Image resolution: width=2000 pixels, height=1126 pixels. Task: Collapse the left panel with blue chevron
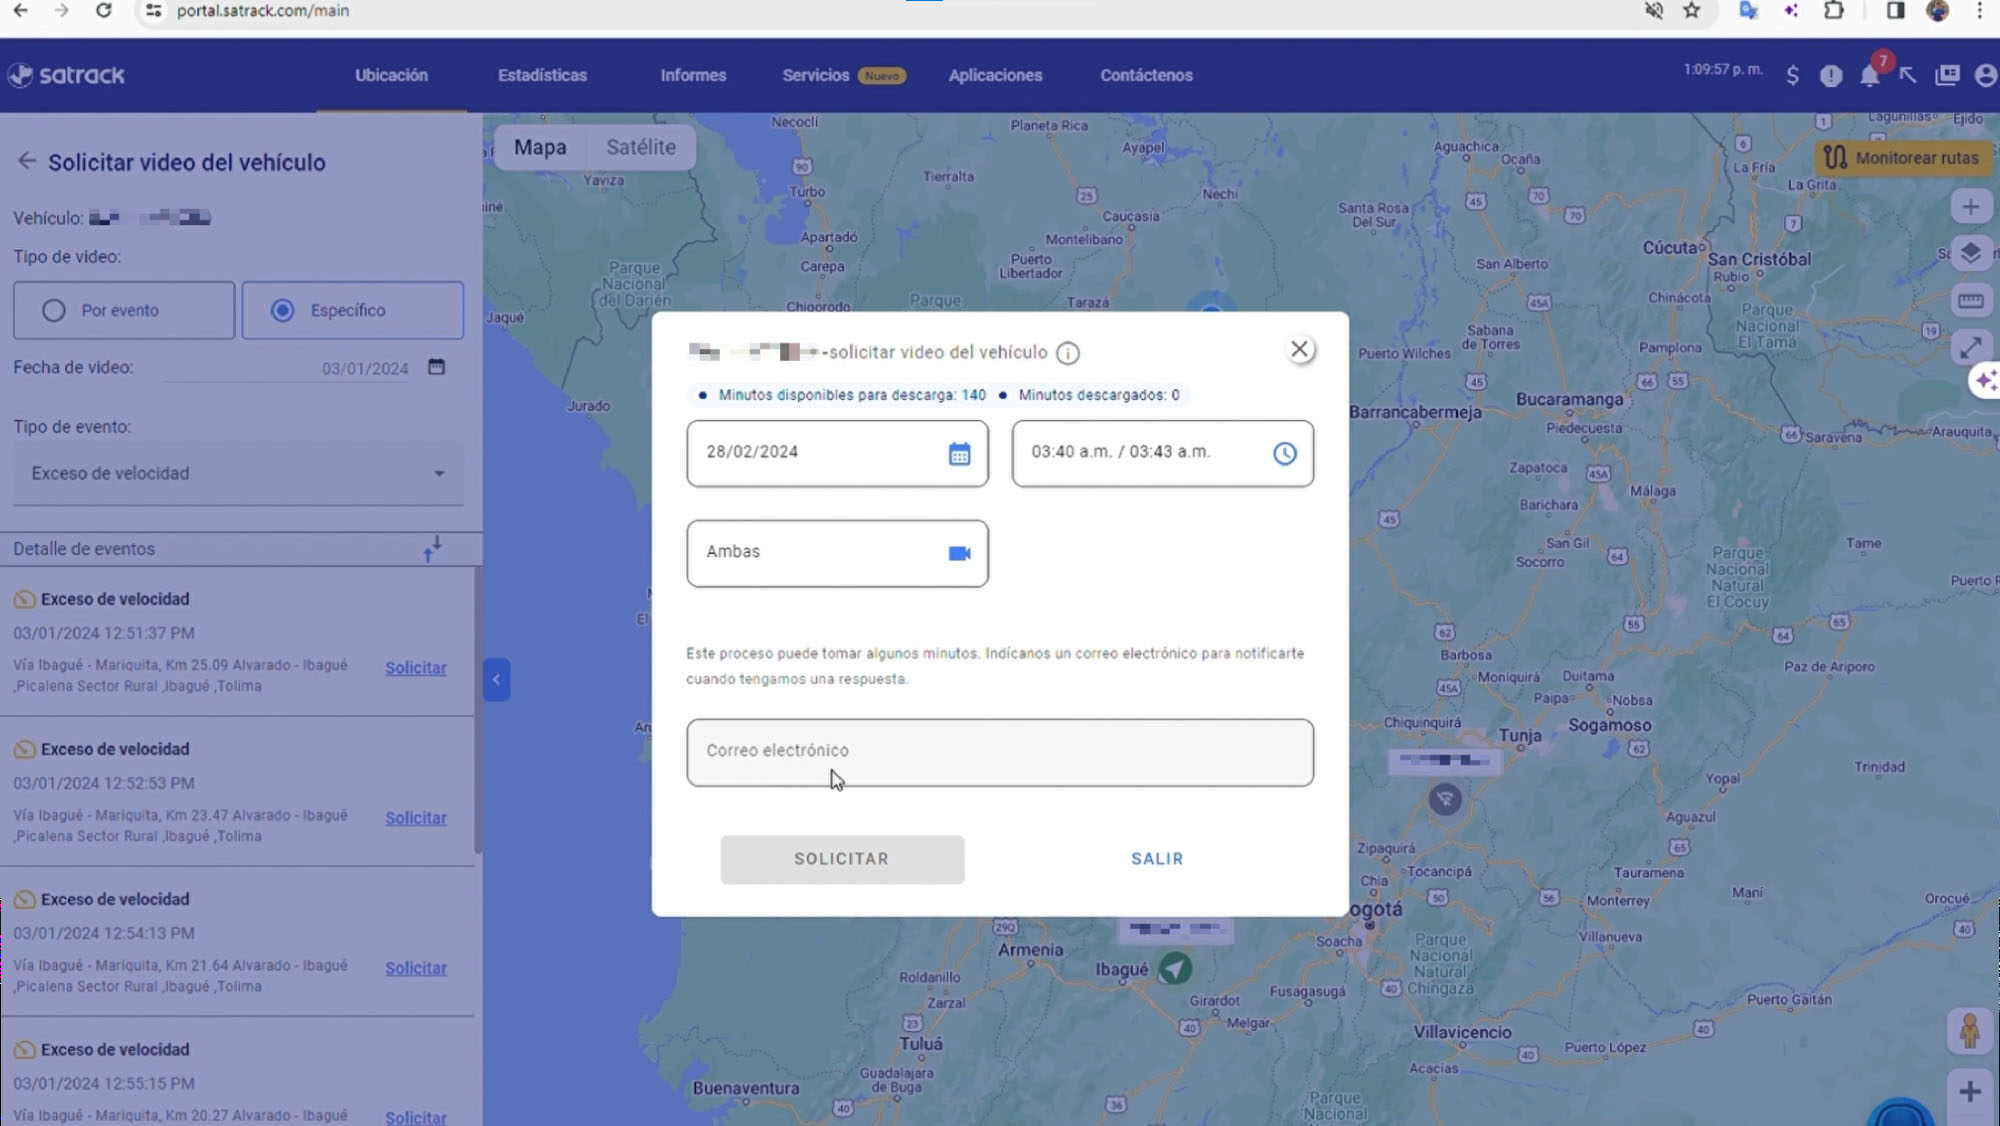coord(496,680)
